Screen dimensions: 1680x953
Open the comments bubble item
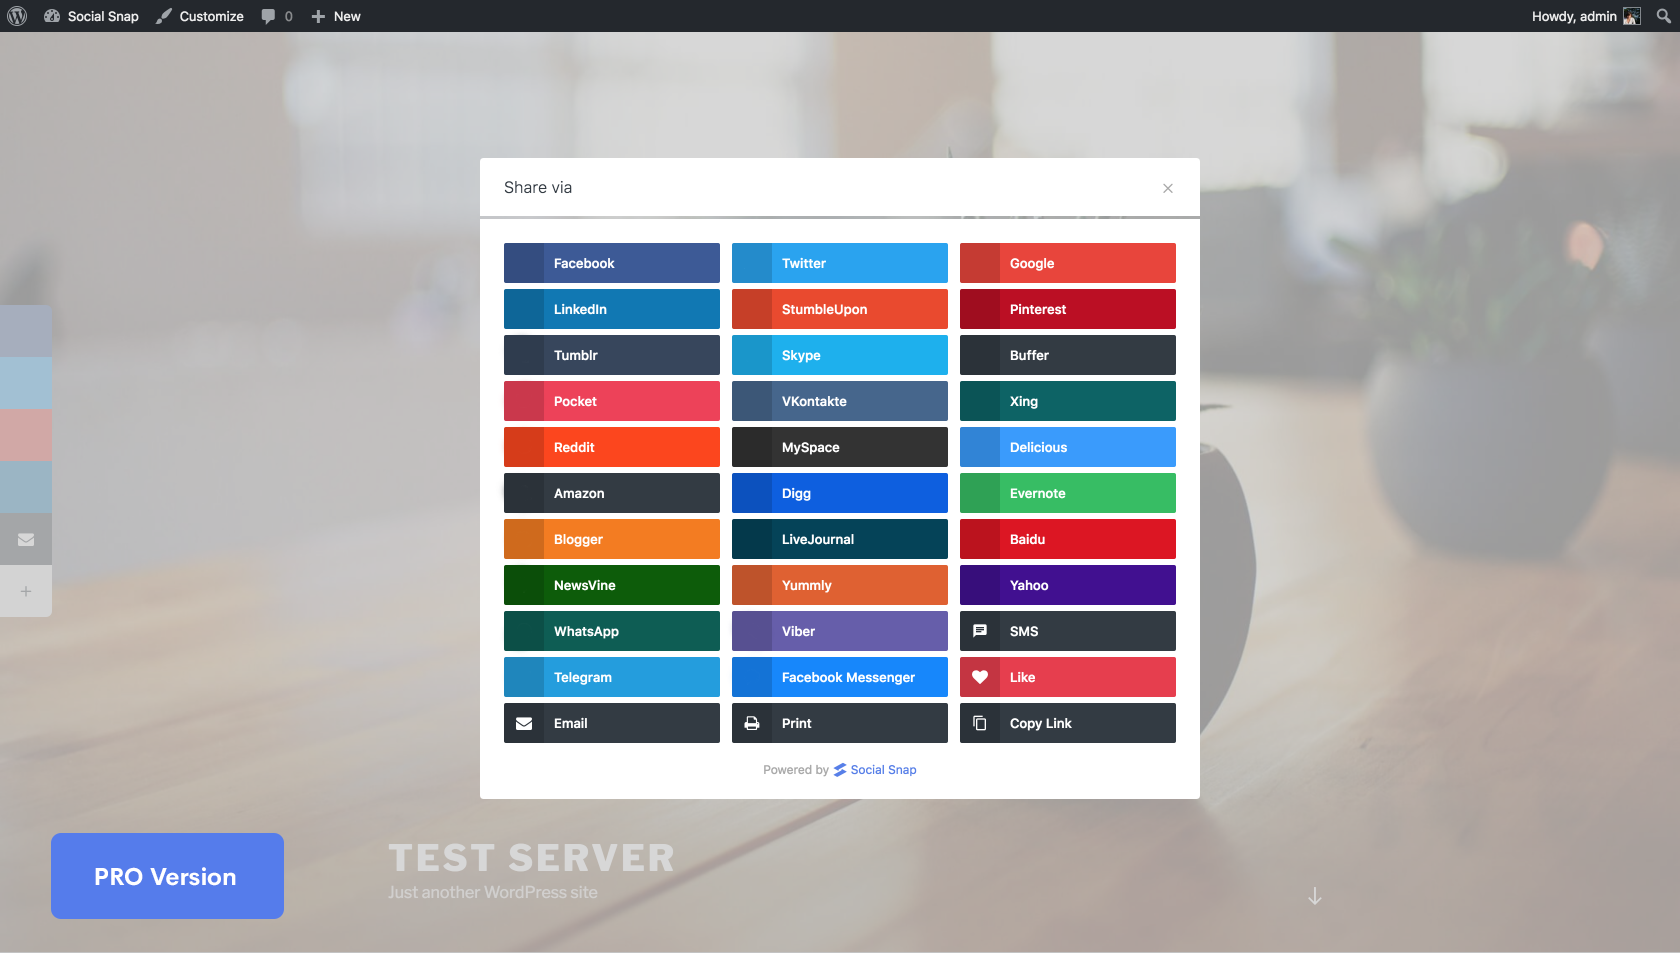pos(277,16)
